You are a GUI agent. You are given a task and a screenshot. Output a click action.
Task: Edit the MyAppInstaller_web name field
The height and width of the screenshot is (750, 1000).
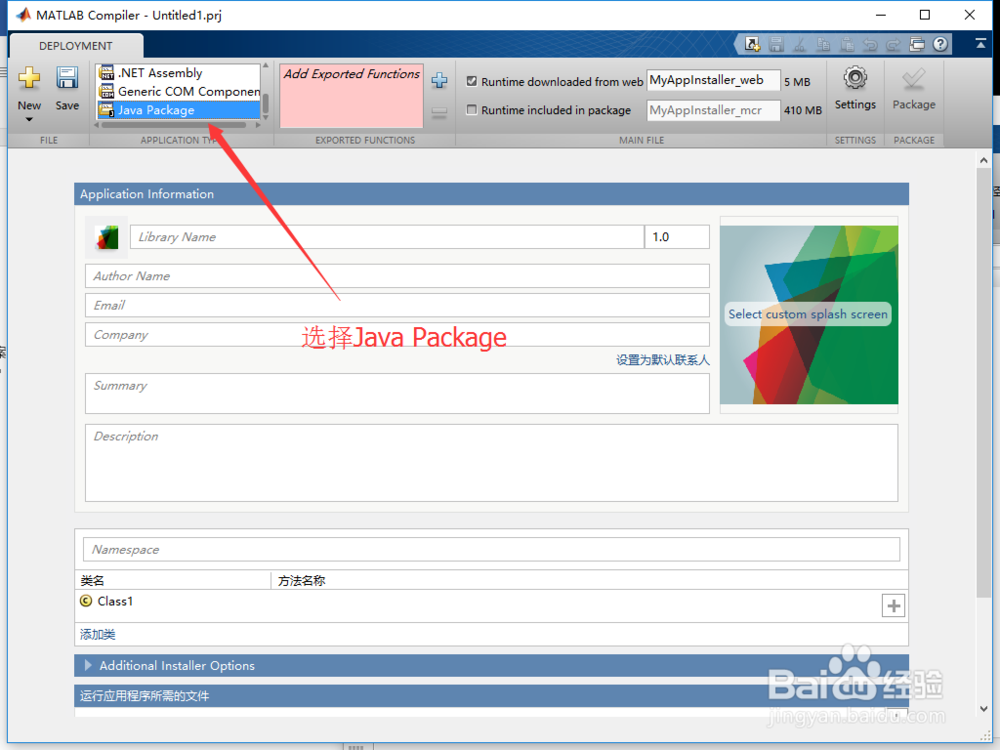[x=713, y=80]
